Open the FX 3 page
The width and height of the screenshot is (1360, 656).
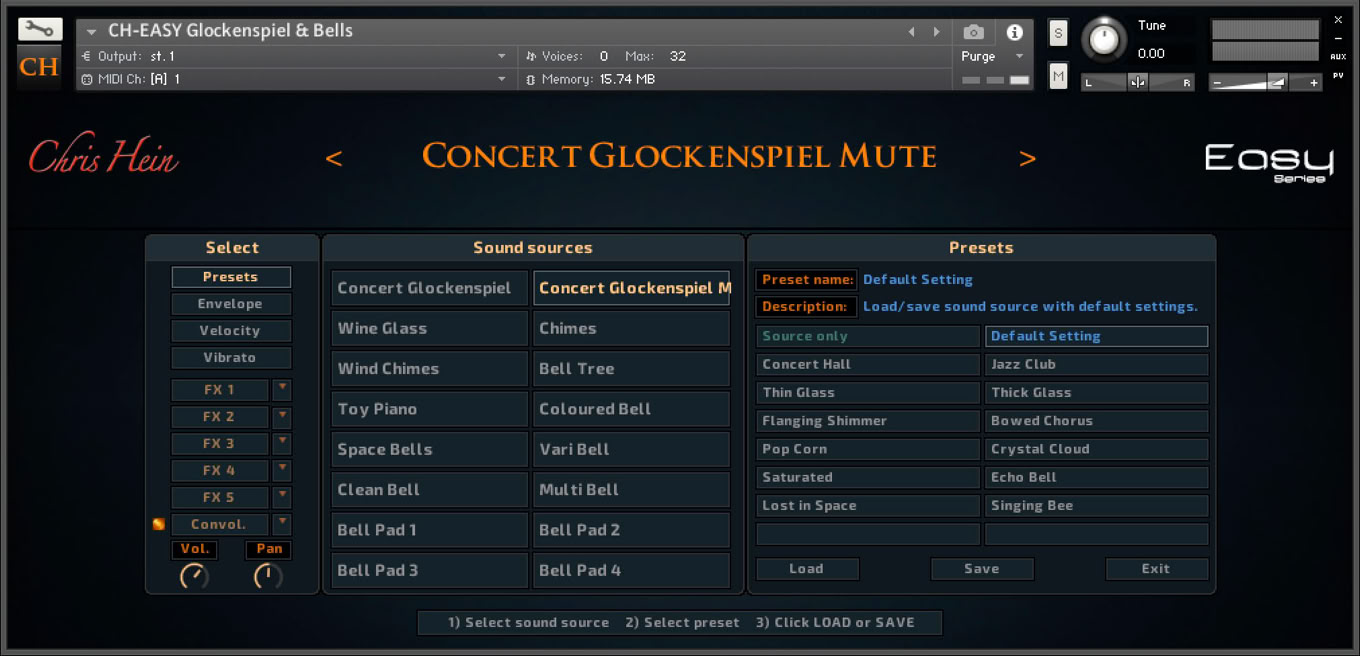[220, 443]
